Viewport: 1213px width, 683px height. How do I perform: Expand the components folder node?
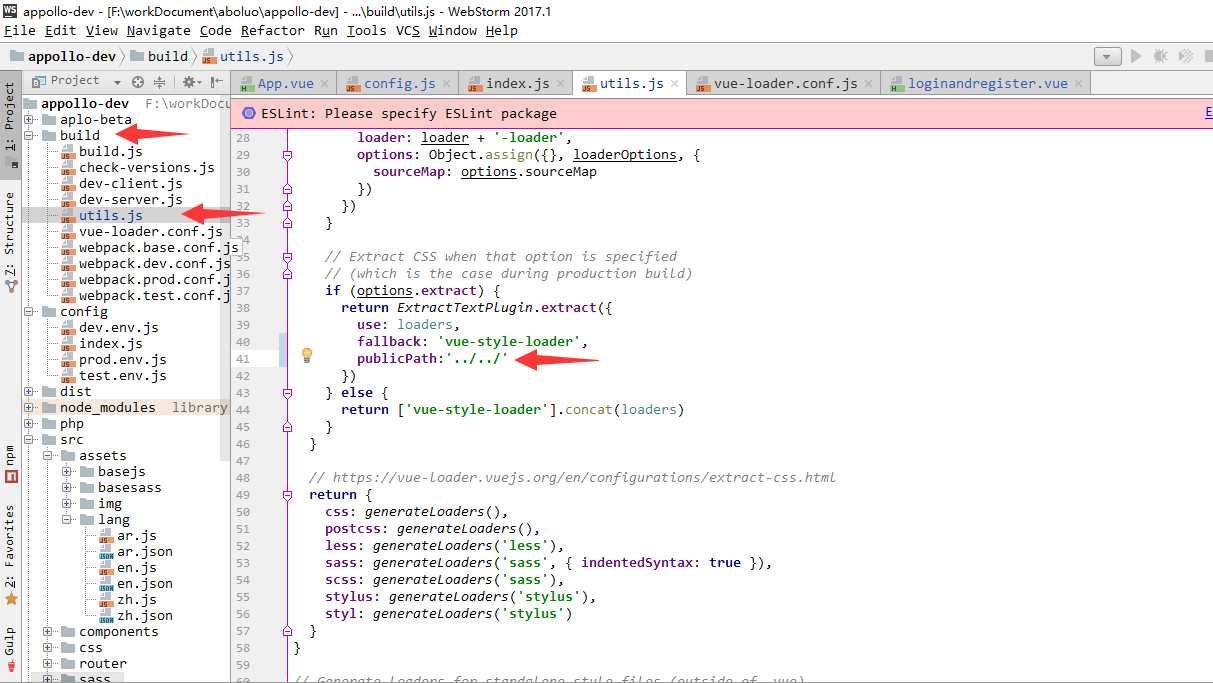click(48, 632)
